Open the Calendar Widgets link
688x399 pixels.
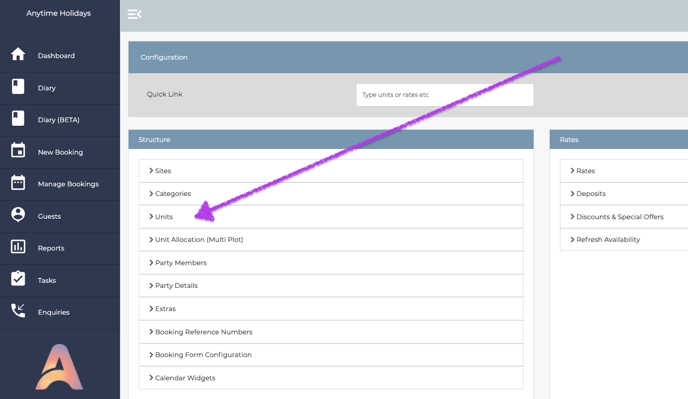[185, 378]
